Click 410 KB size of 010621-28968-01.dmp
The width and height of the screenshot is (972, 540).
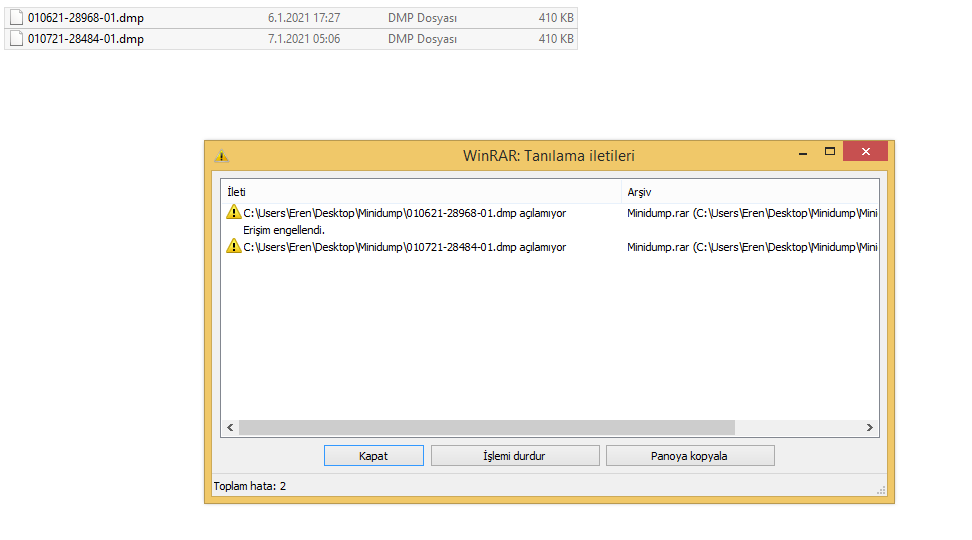[556, 18]
